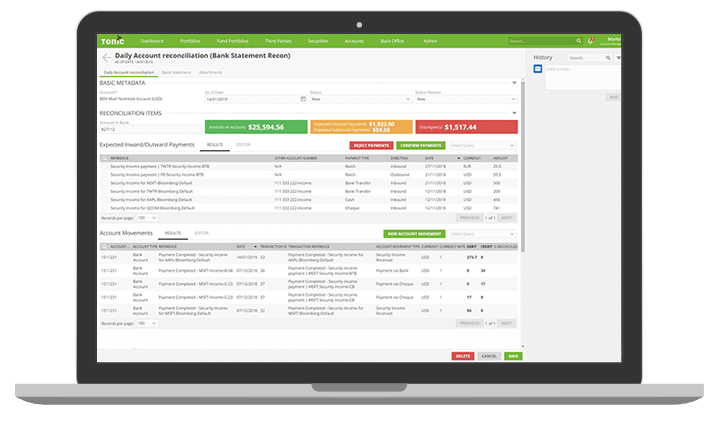
Task: Switch to the Bank Statement tab
Action: tap(176, 73)
